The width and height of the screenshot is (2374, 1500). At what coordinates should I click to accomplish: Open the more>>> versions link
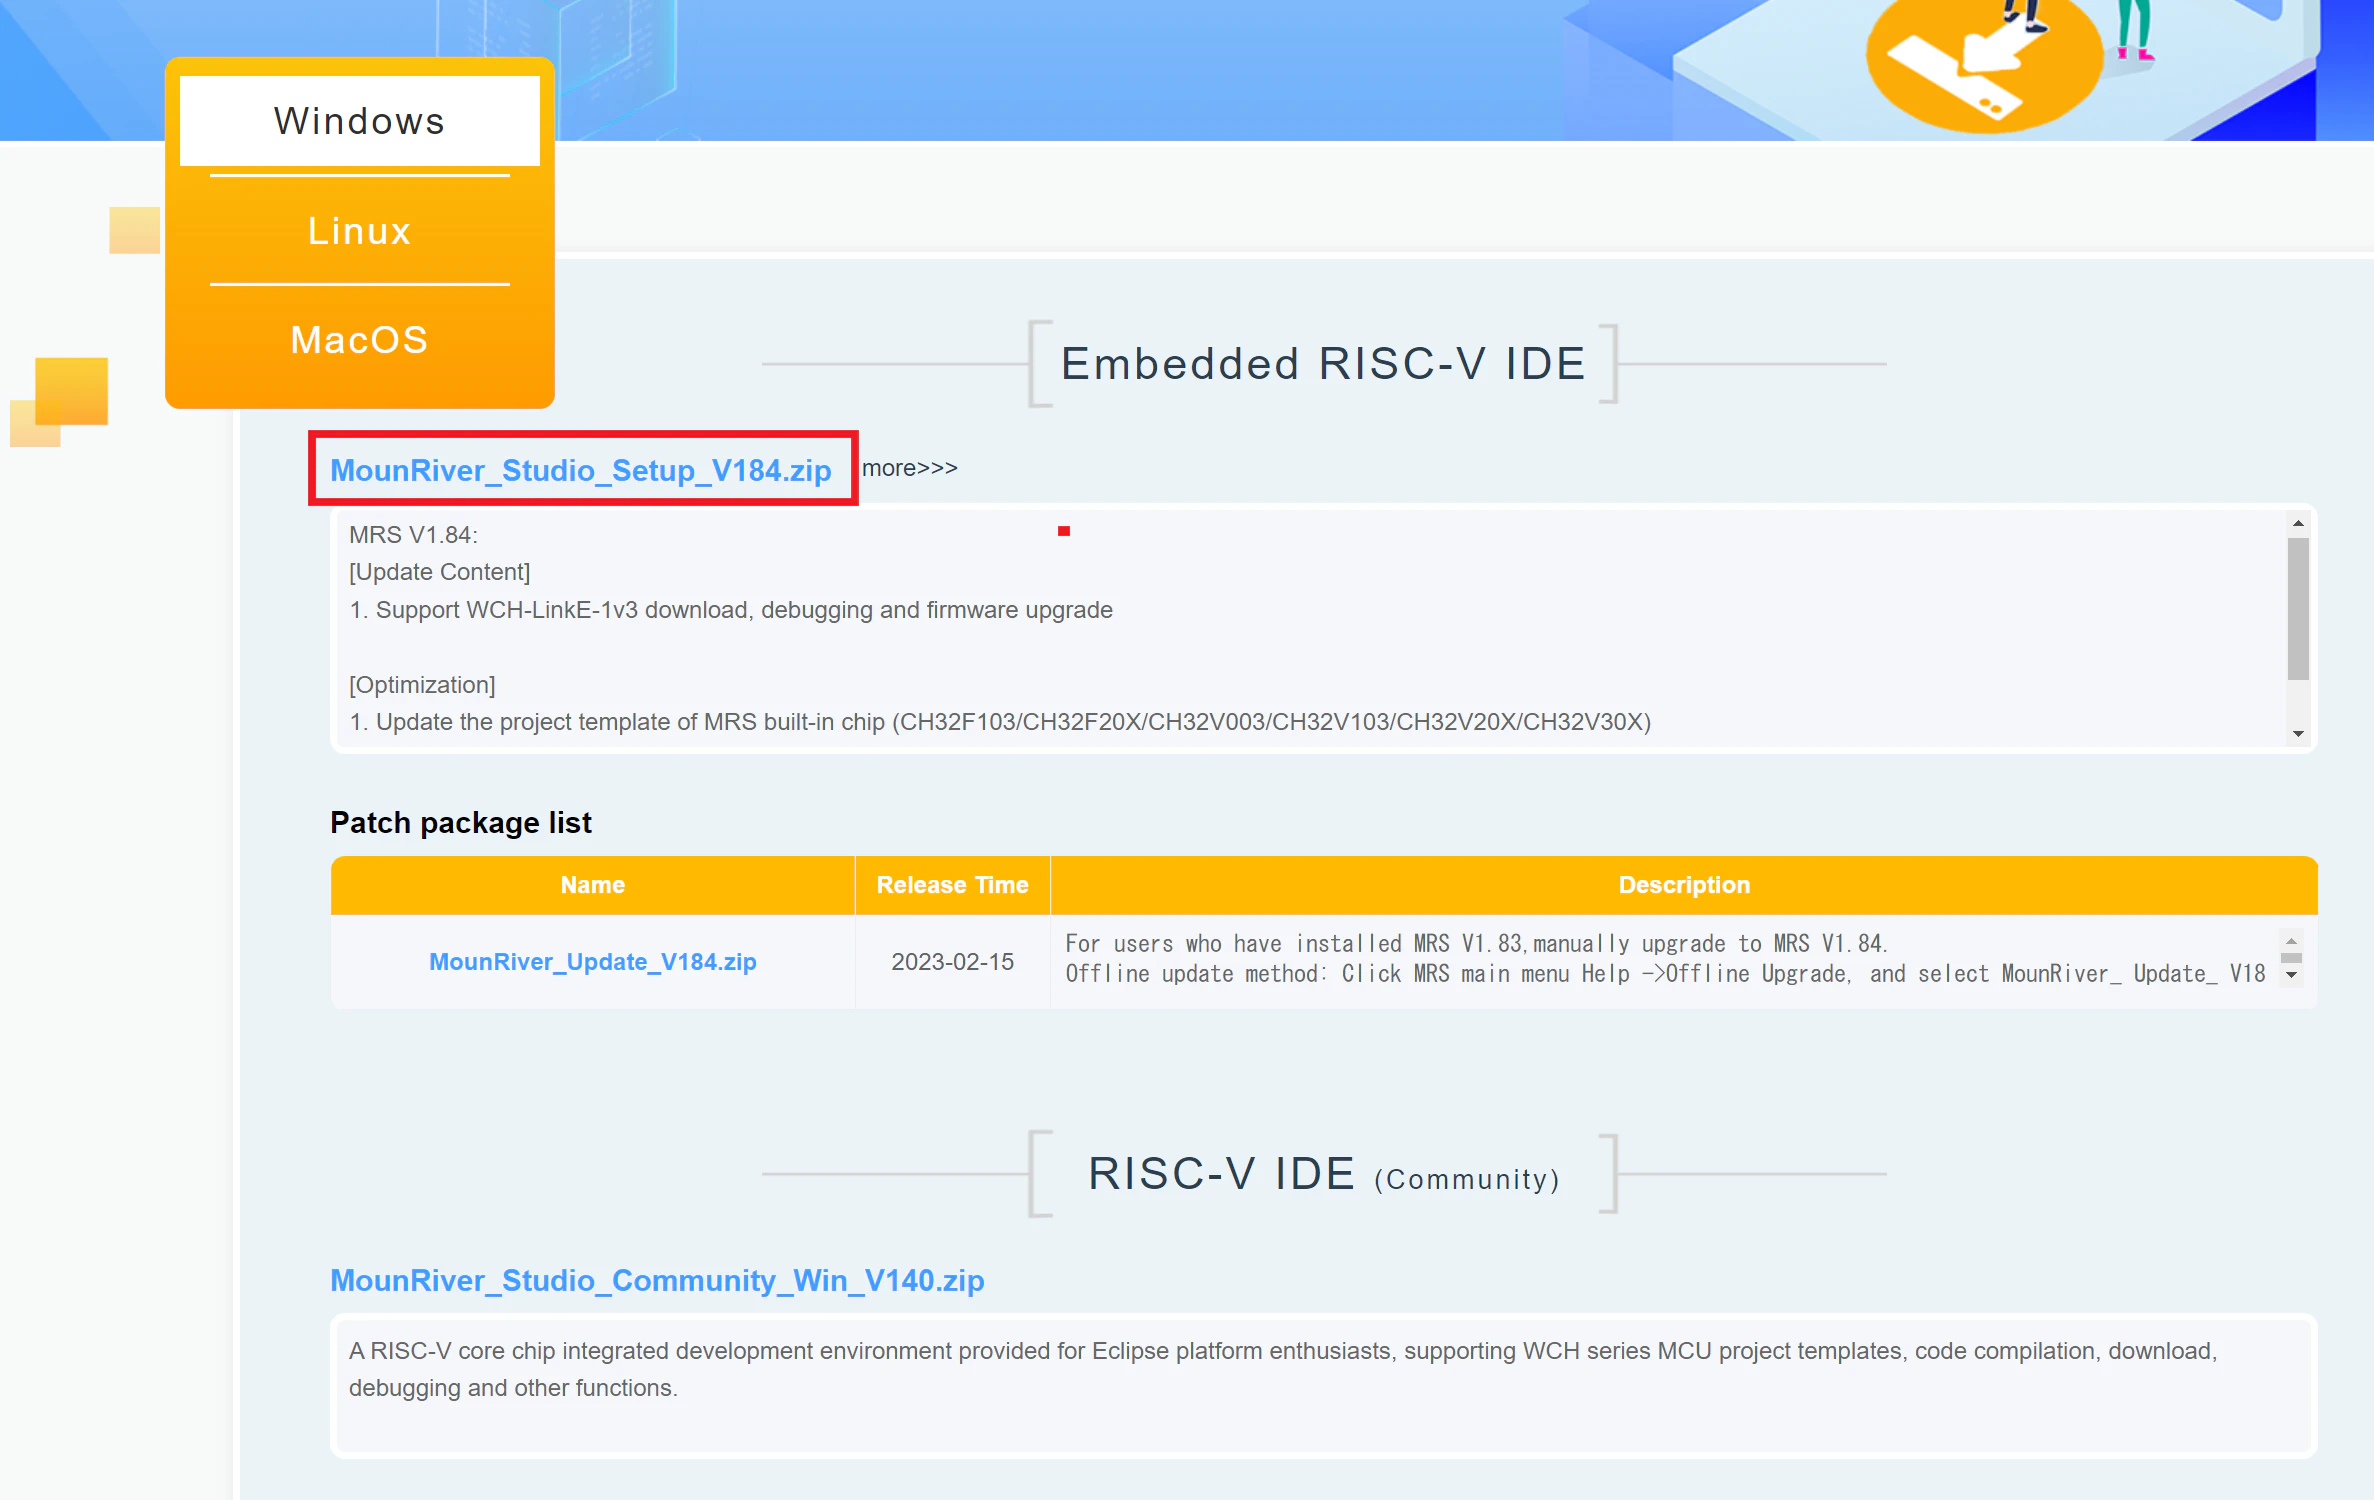pos(910,468)
